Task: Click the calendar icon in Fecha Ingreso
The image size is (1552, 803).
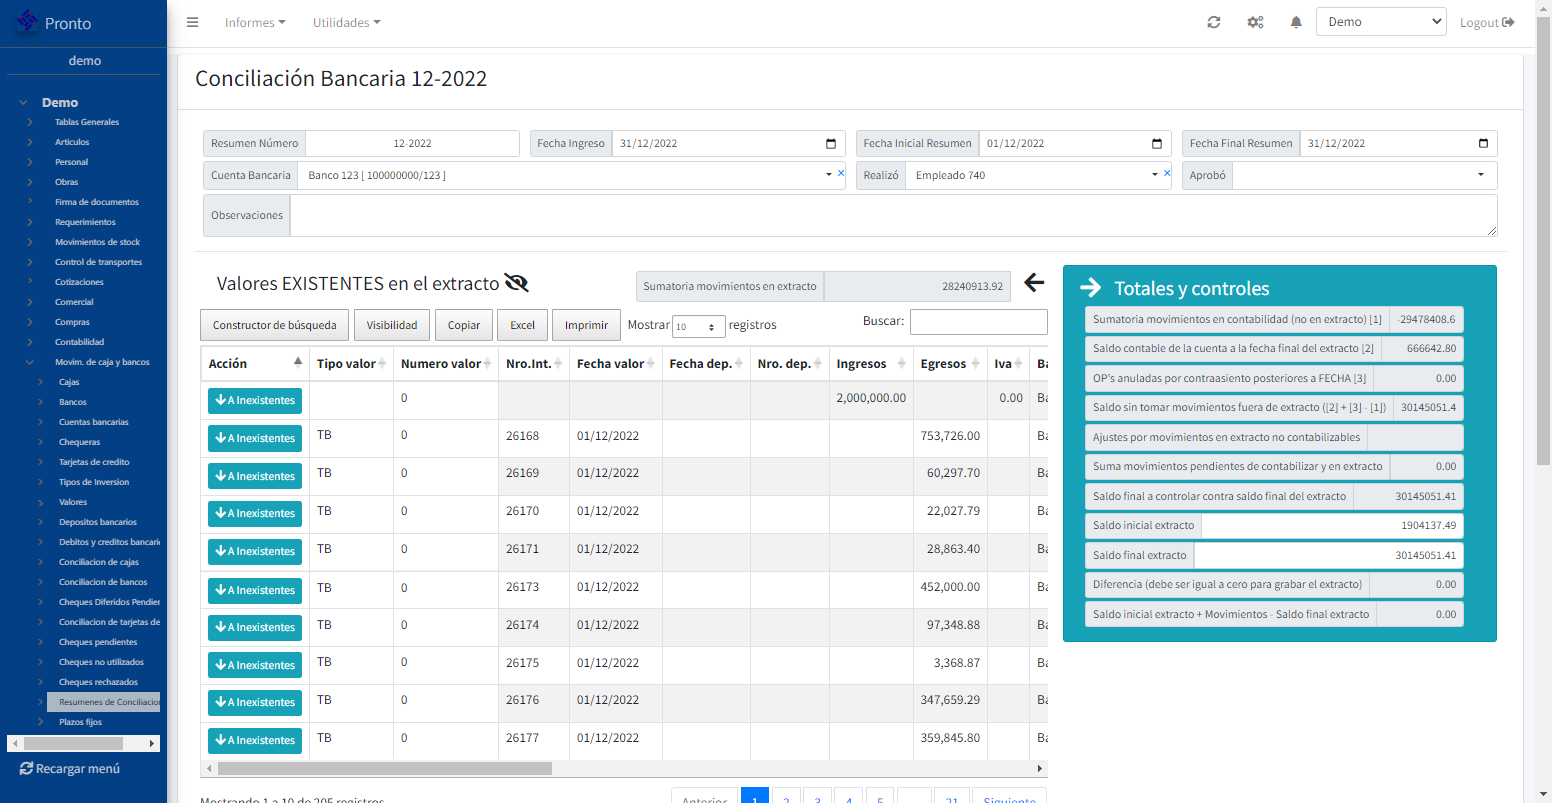Action: click(831, 144)
